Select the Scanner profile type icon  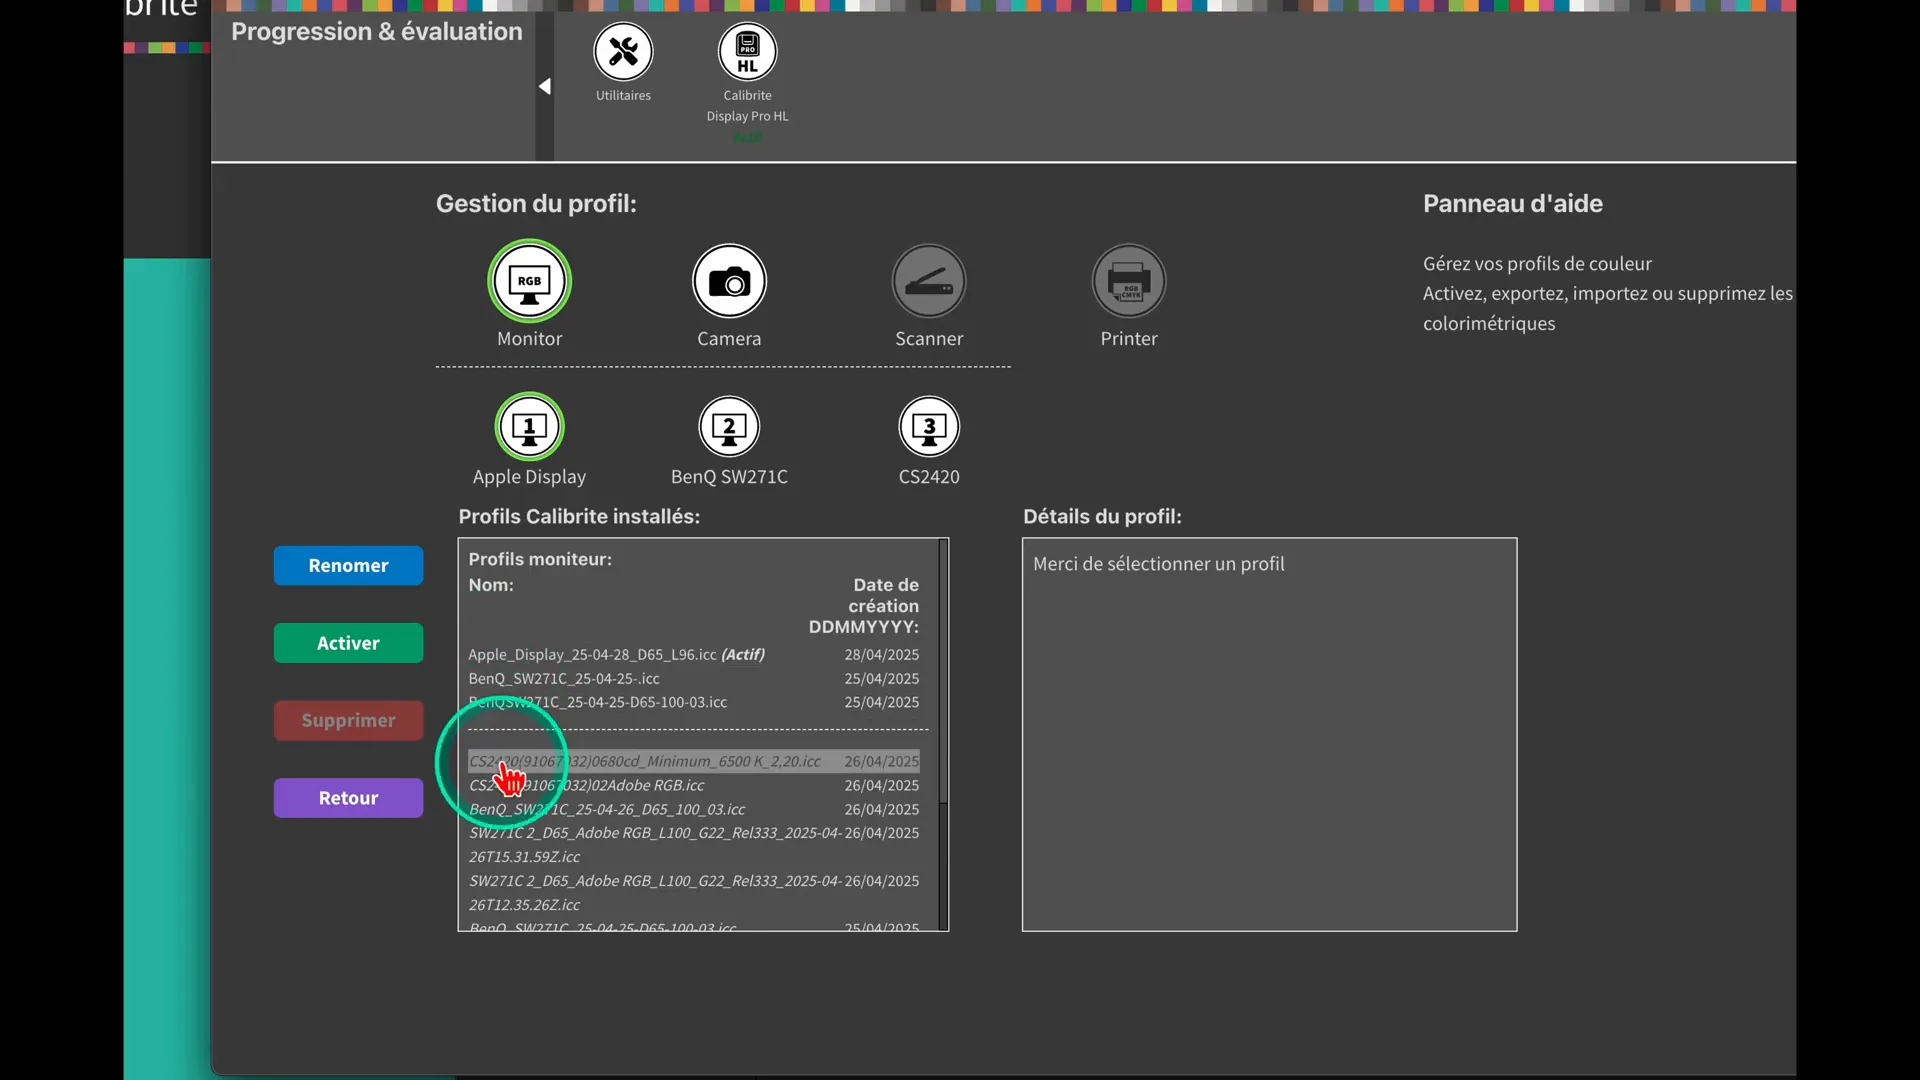pos(929,282)
